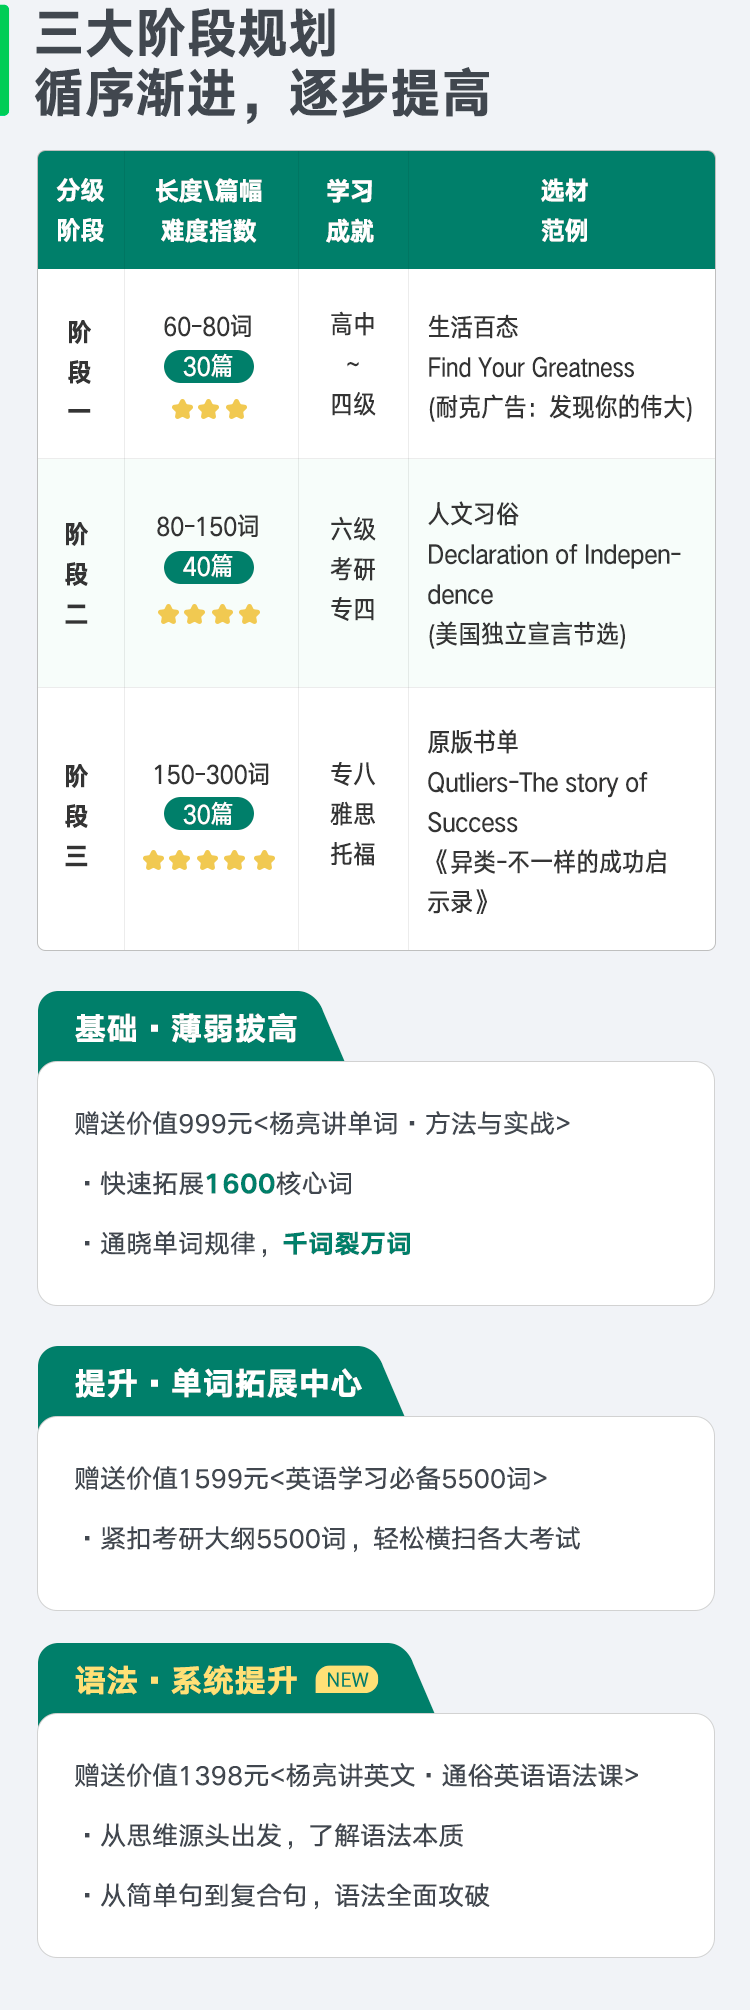Click the 分级阶段 column header
Image resolution: width=750 pixels, height=2010 pixels.
pyautogui.click(x=81, y=211)
